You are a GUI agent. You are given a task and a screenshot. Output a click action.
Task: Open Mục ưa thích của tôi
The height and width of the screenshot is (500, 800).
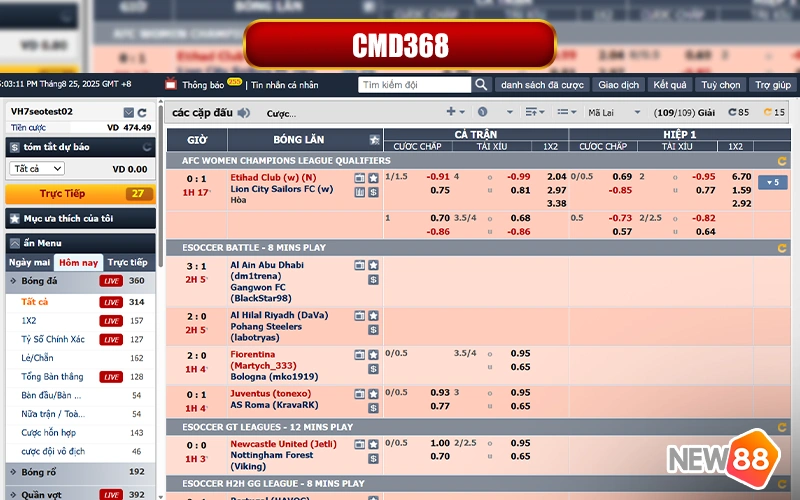click(x=81, y=219)
